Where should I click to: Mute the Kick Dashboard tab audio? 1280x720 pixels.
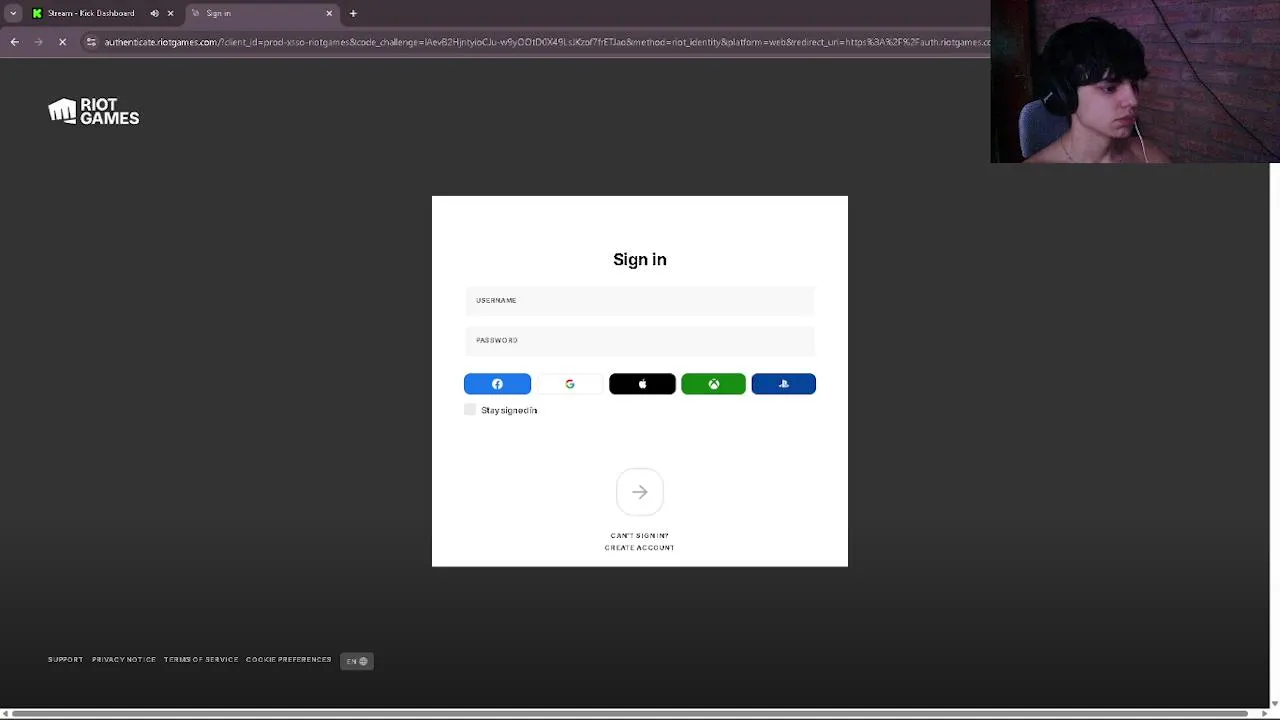click(154, 13)
